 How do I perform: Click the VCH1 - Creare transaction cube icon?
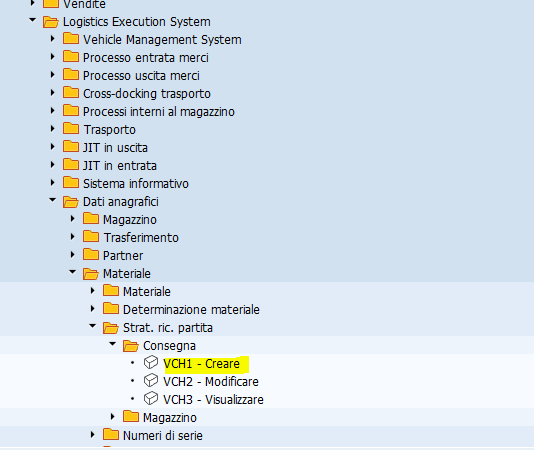[151, 362]
